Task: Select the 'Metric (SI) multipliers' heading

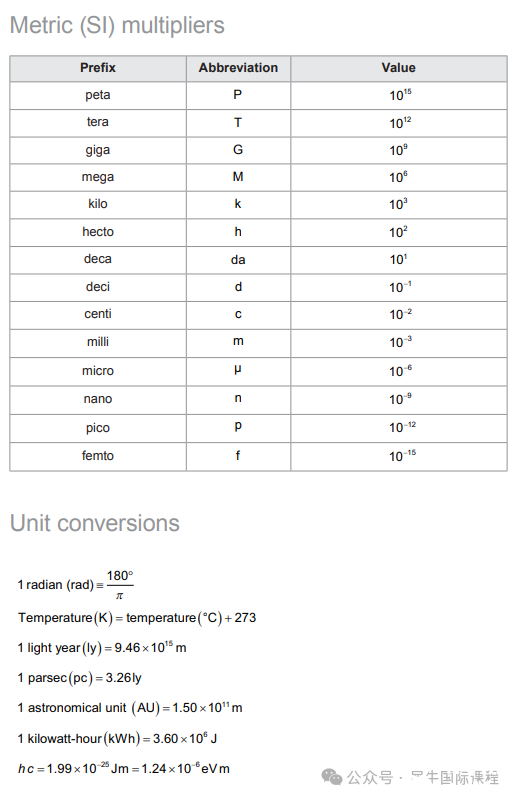Action: coord(117,25)
